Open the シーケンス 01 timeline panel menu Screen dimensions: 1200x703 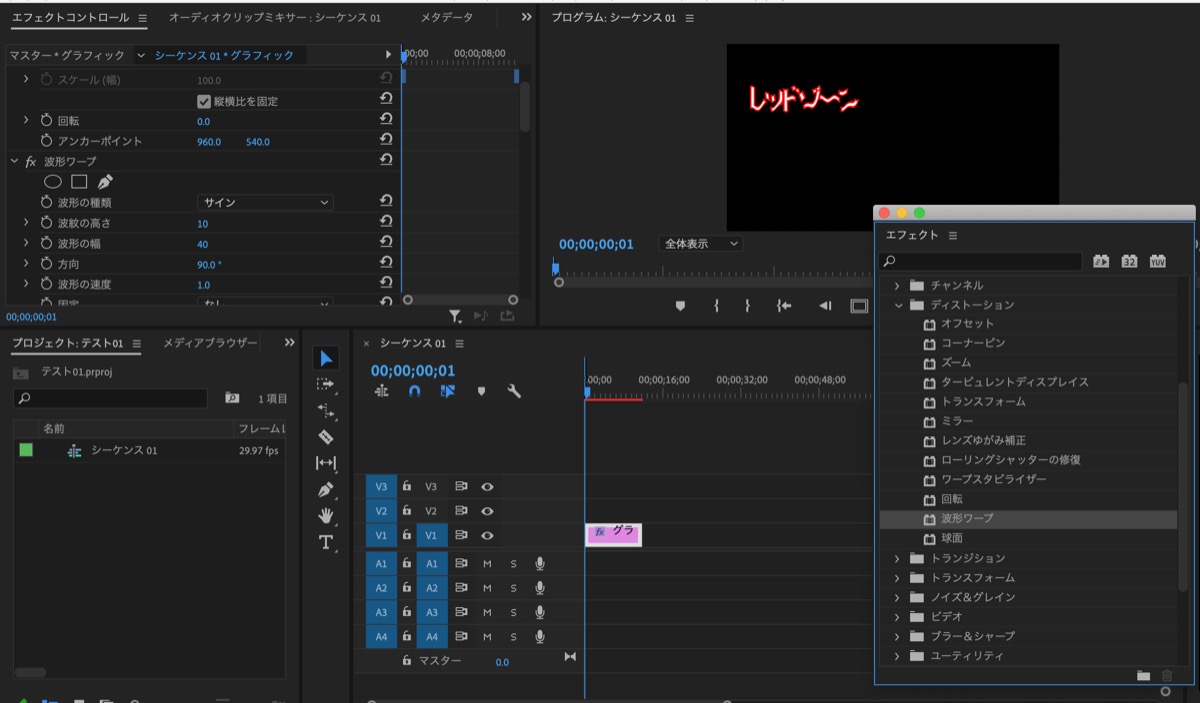(x=459, y=343)
